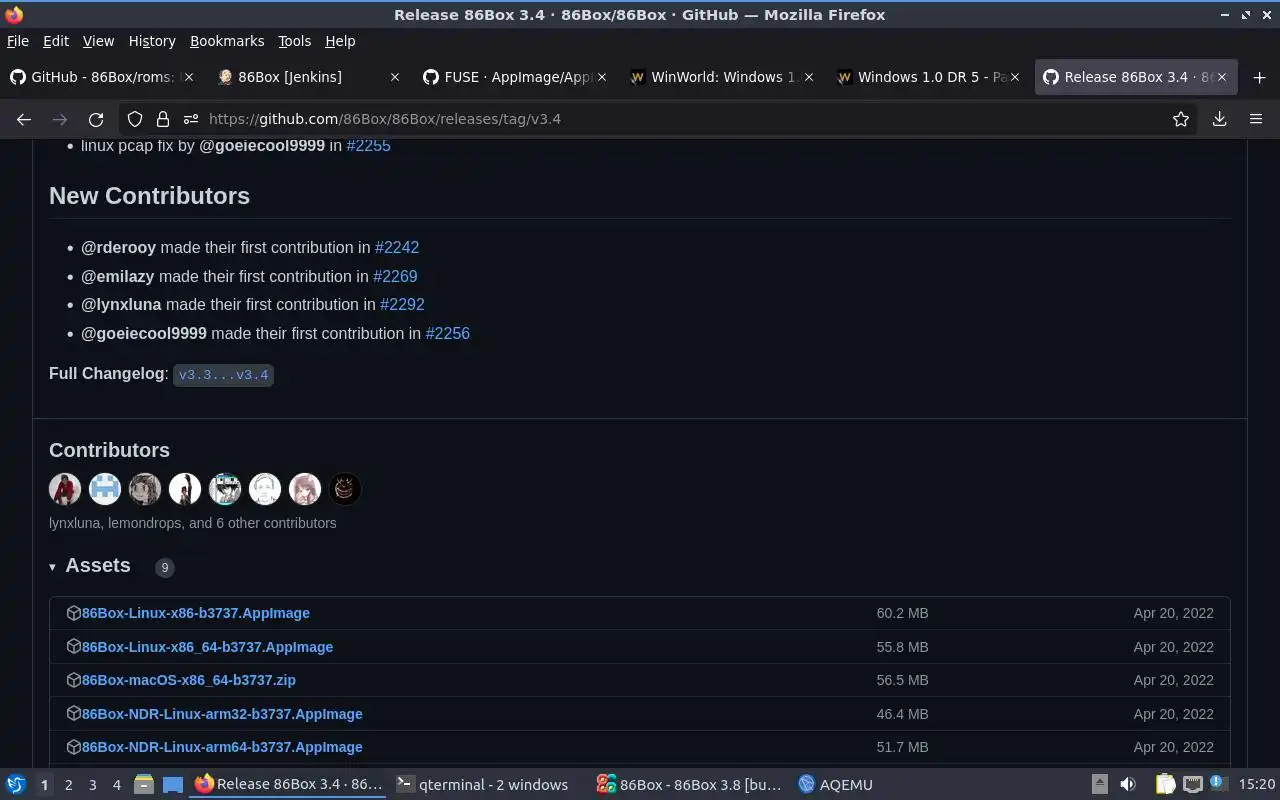Close the 86Box [Jenkins] tab
This screenshot has width=1280, height=800.
(x=395, y=77)
